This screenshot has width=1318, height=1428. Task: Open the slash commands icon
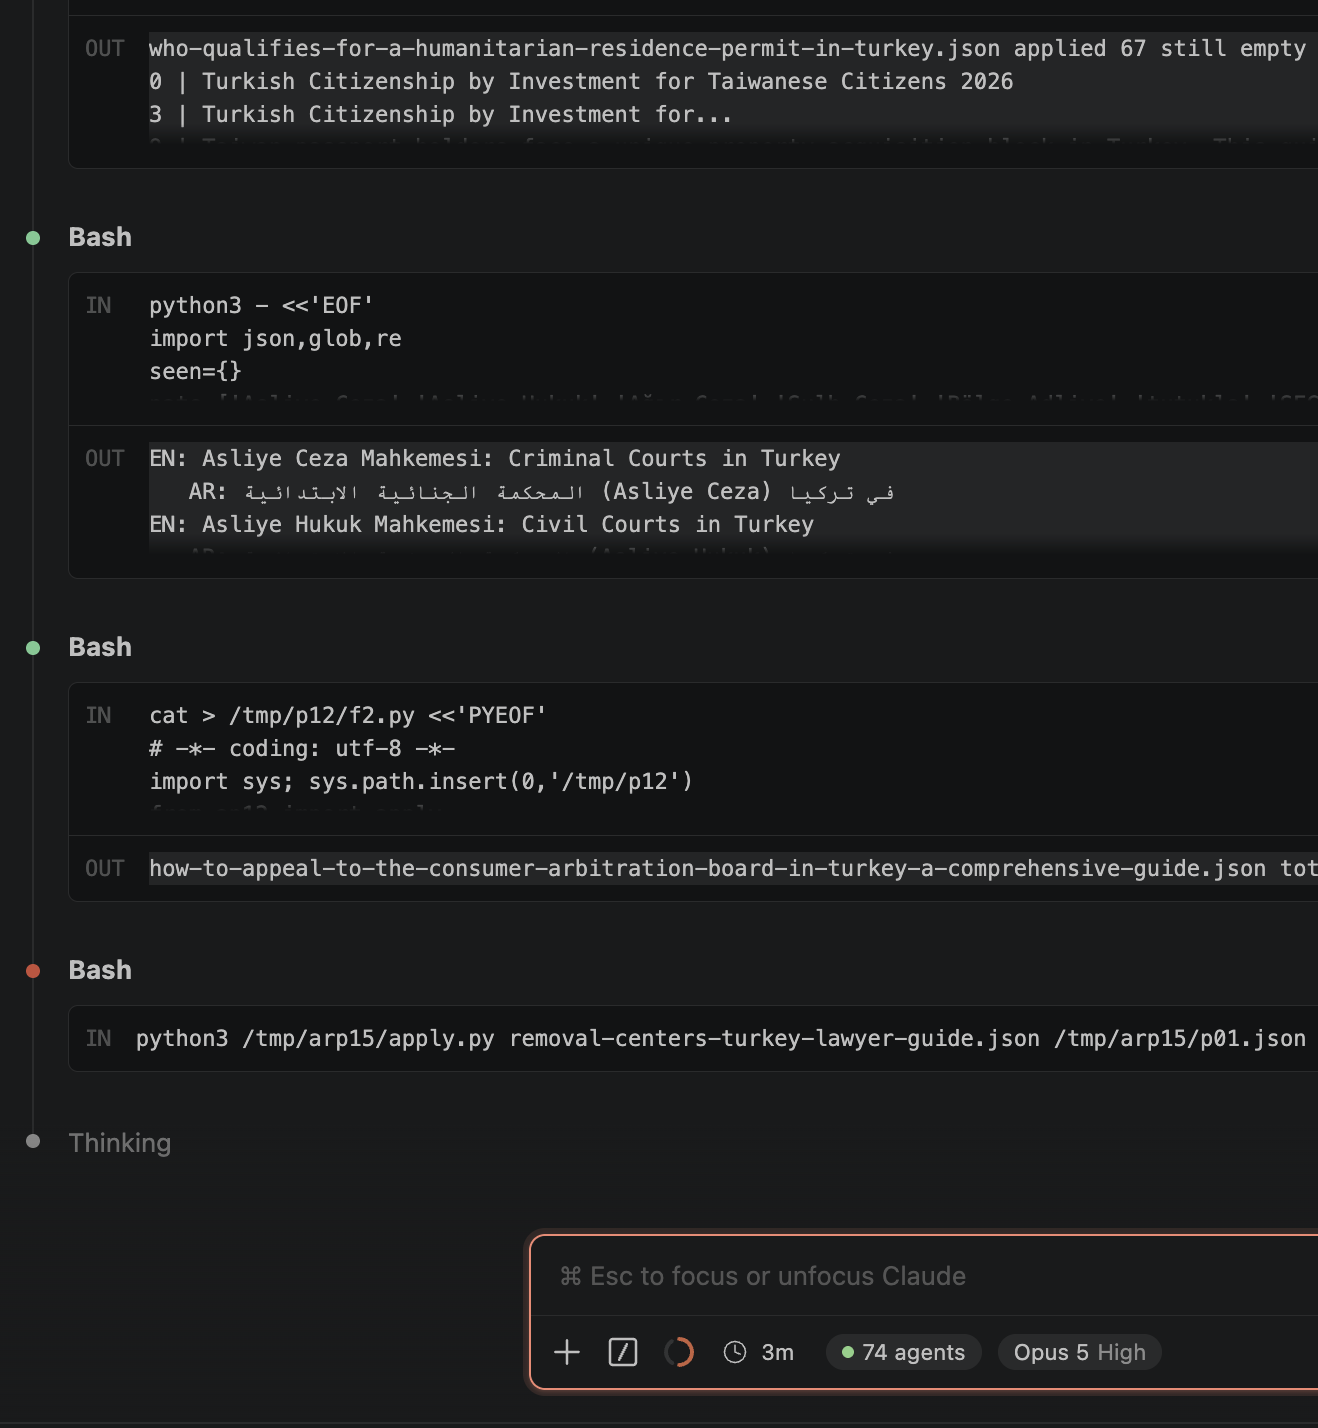[x=623, y=1352]
